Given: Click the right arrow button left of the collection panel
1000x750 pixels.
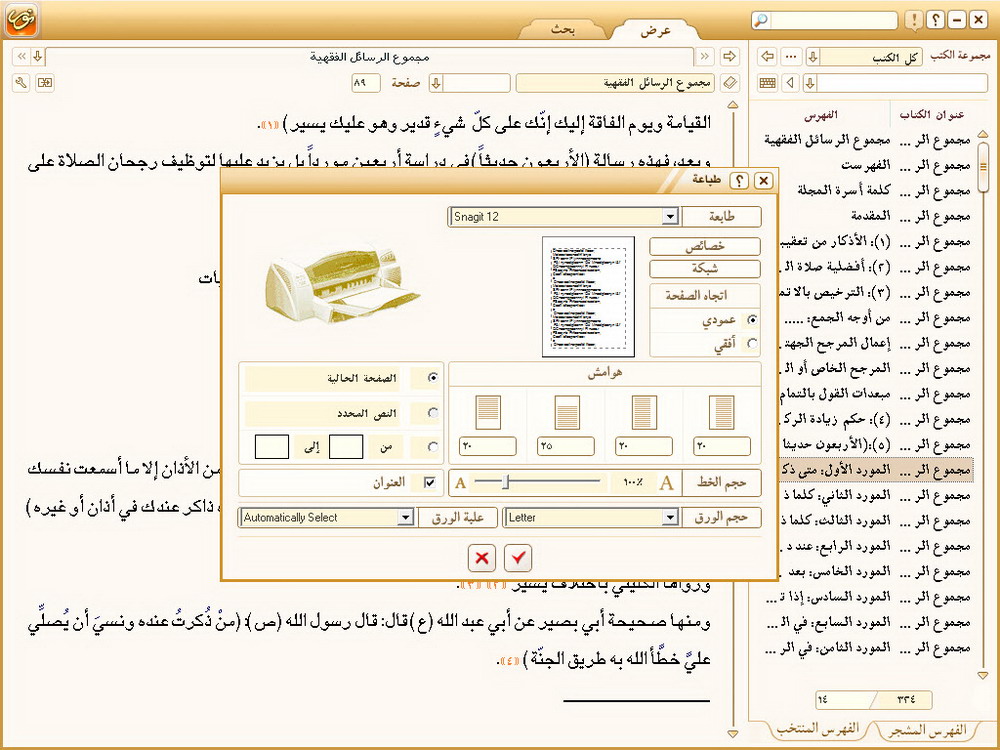Looking at the screenshot, I should (730, 57).
